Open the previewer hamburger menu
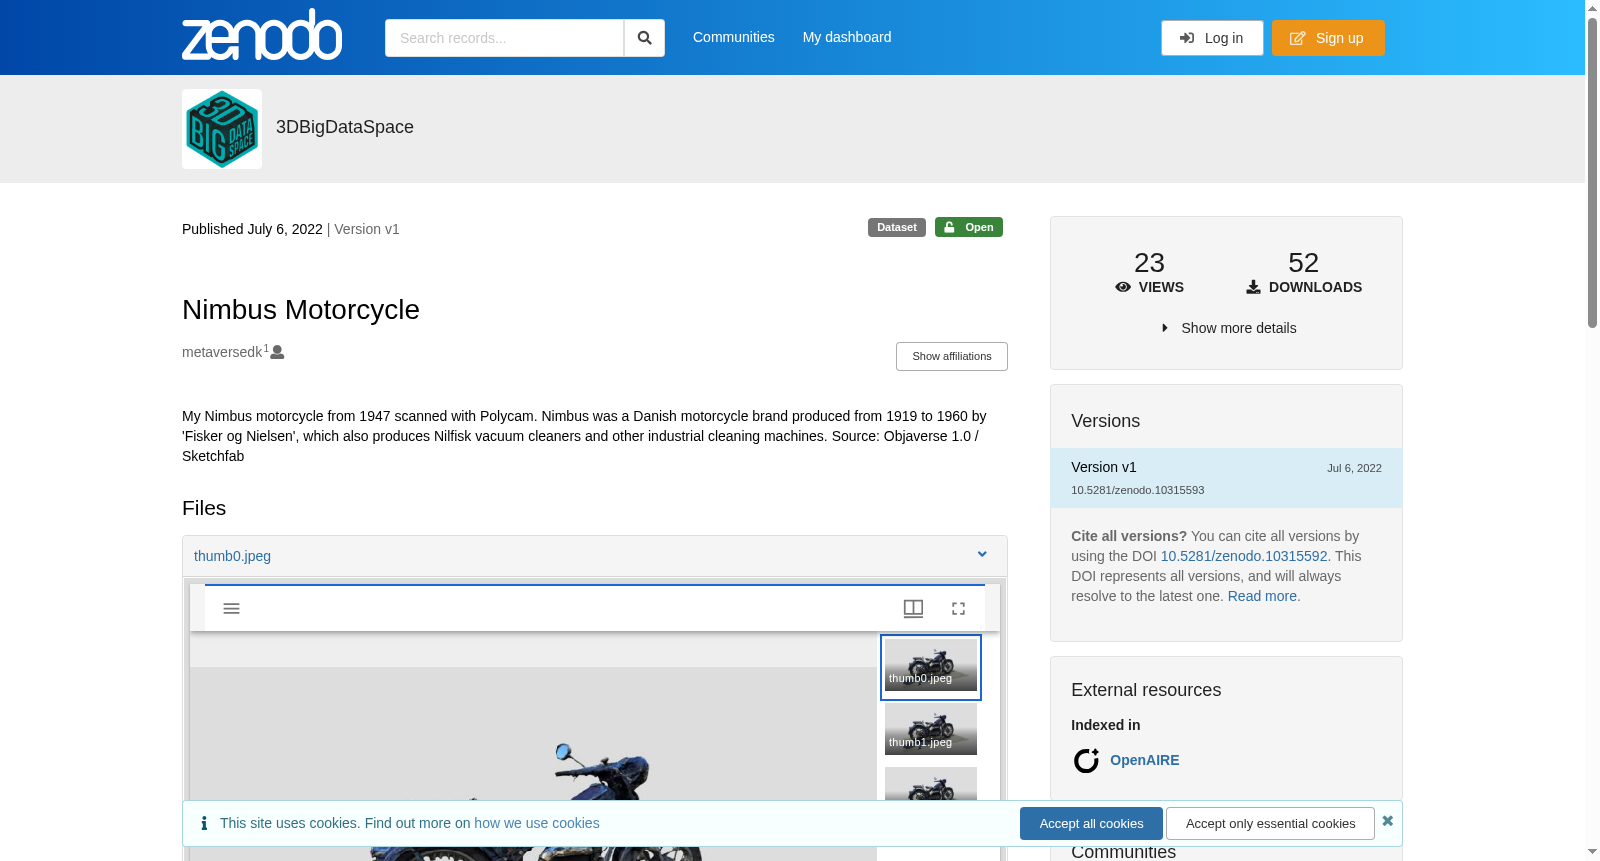This screenshot has width=1600, height=861. point(231,609)
